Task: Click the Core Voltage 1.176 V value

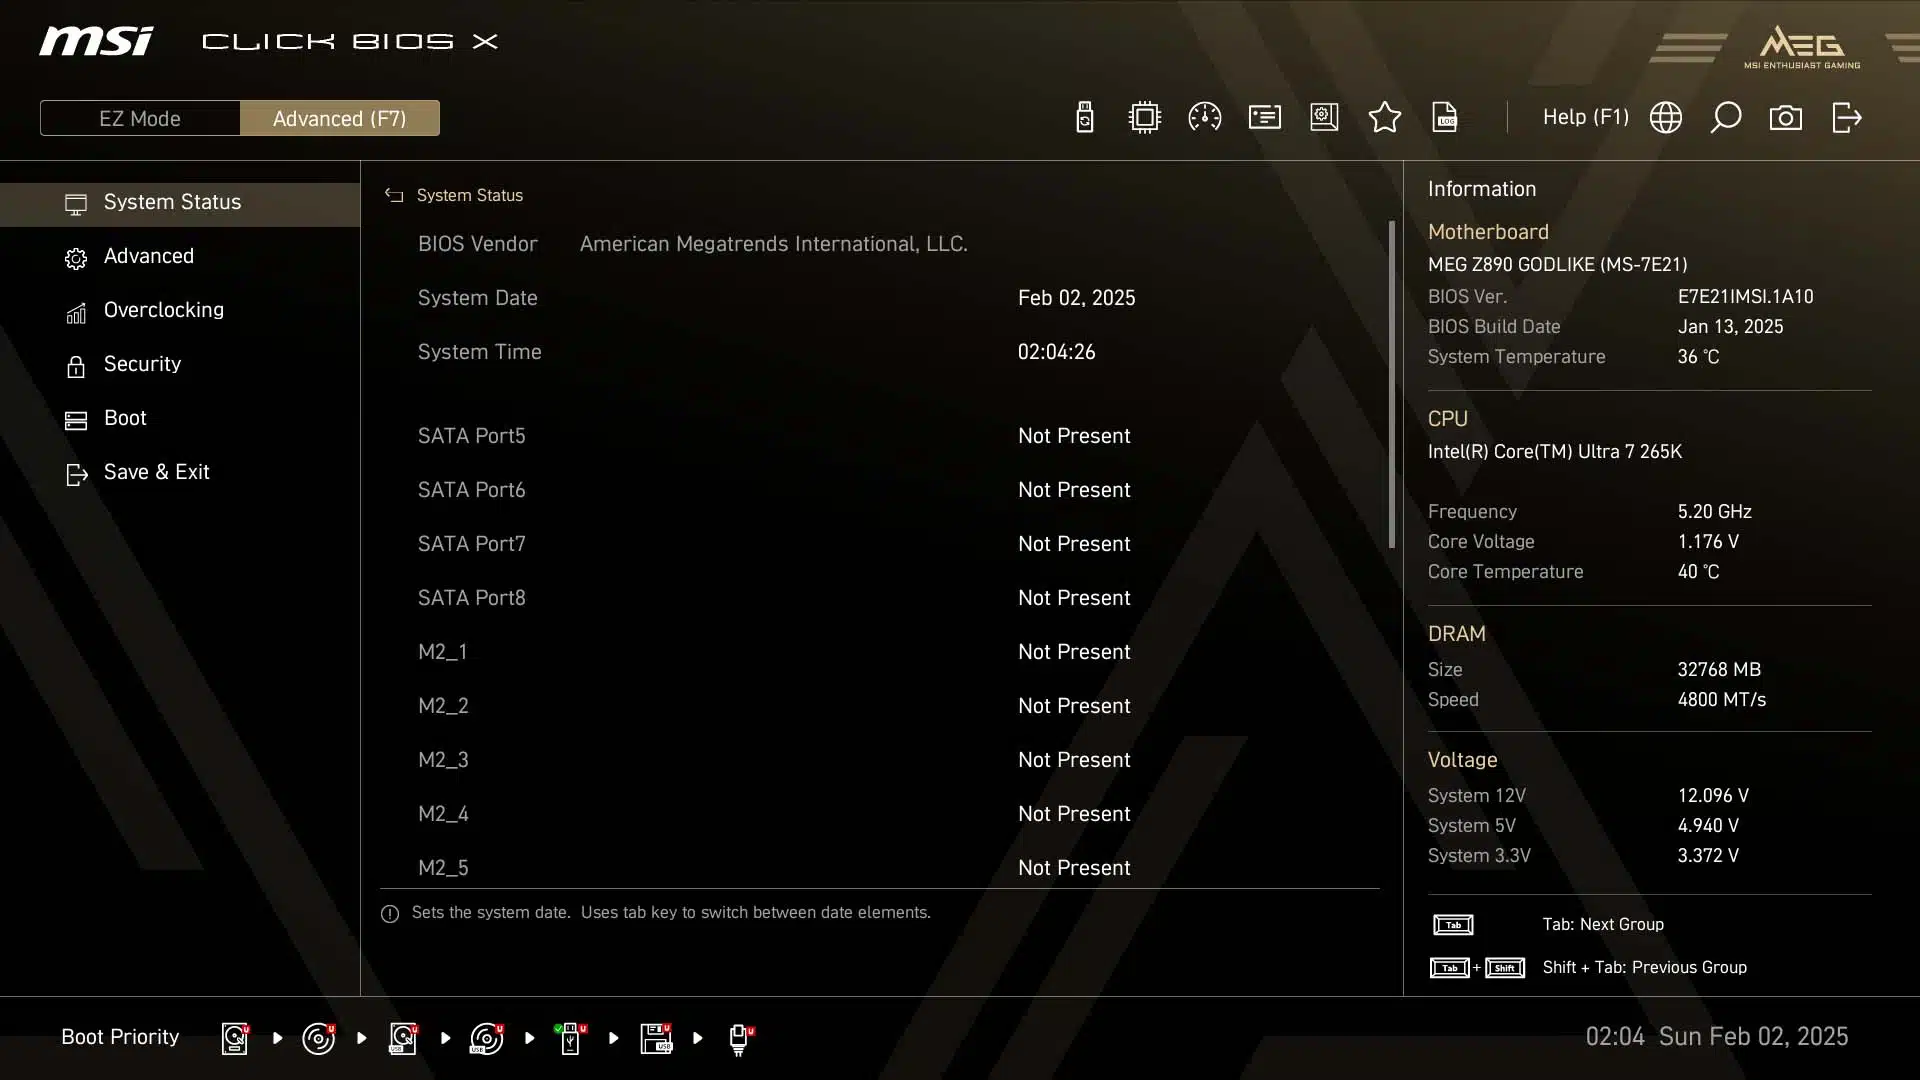Action: pos(1707,542)
